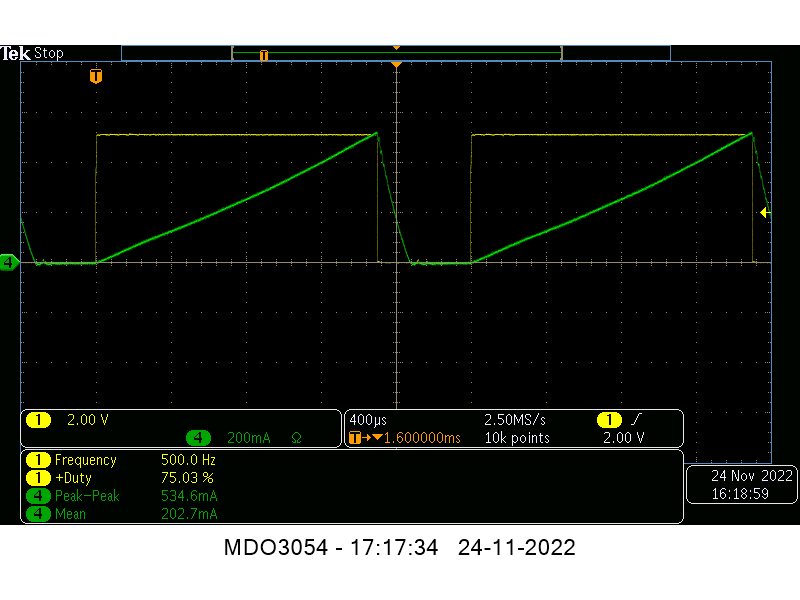The width and height of the screenshot is (800, 600).
Task: Select the Mean measurement row
Action: [x=120, y=514]
